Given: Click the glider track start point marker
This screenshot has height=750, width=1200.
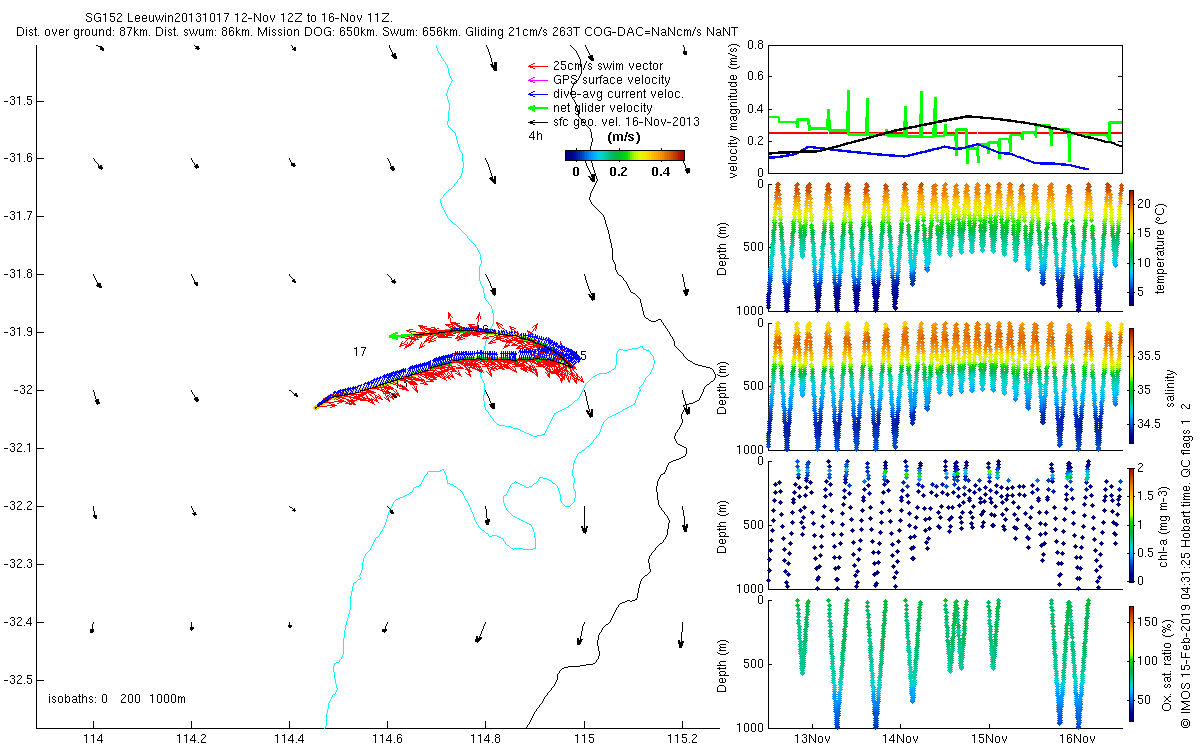Looking at the screenshot, I should click(x=315, y=408).
